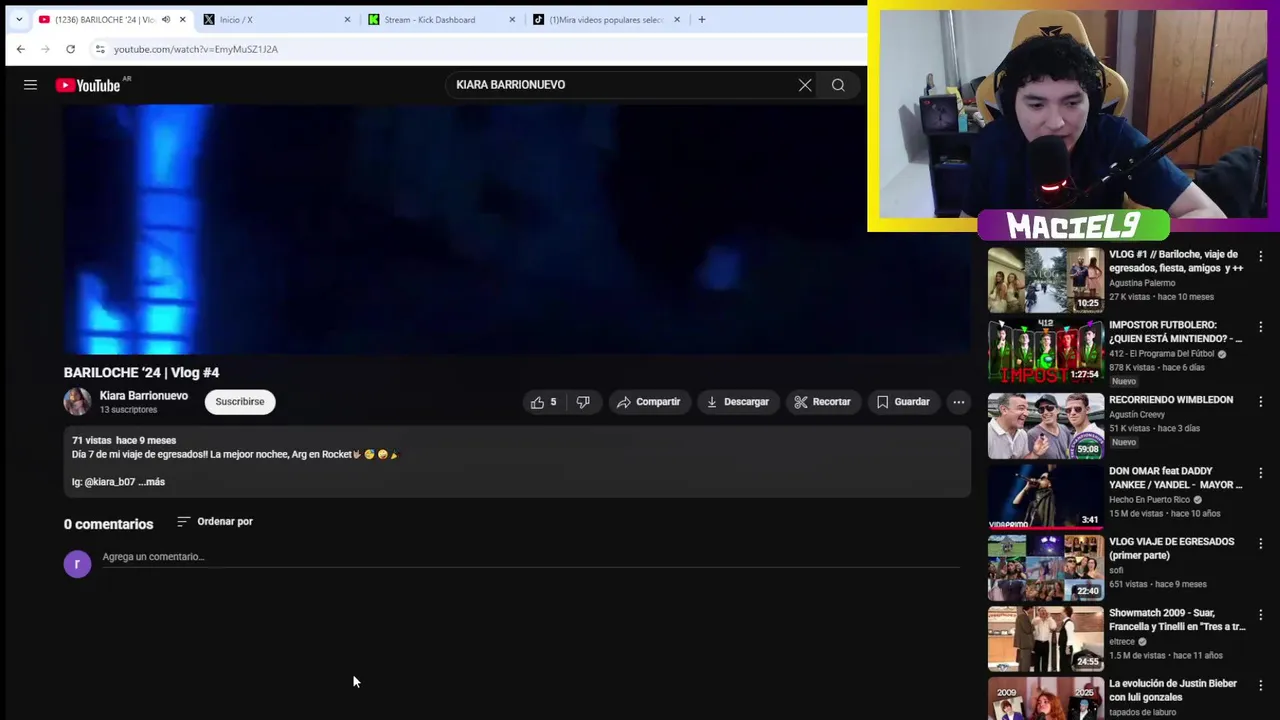
Task: Open the tab search dropdown arrow
Action: 18,19
